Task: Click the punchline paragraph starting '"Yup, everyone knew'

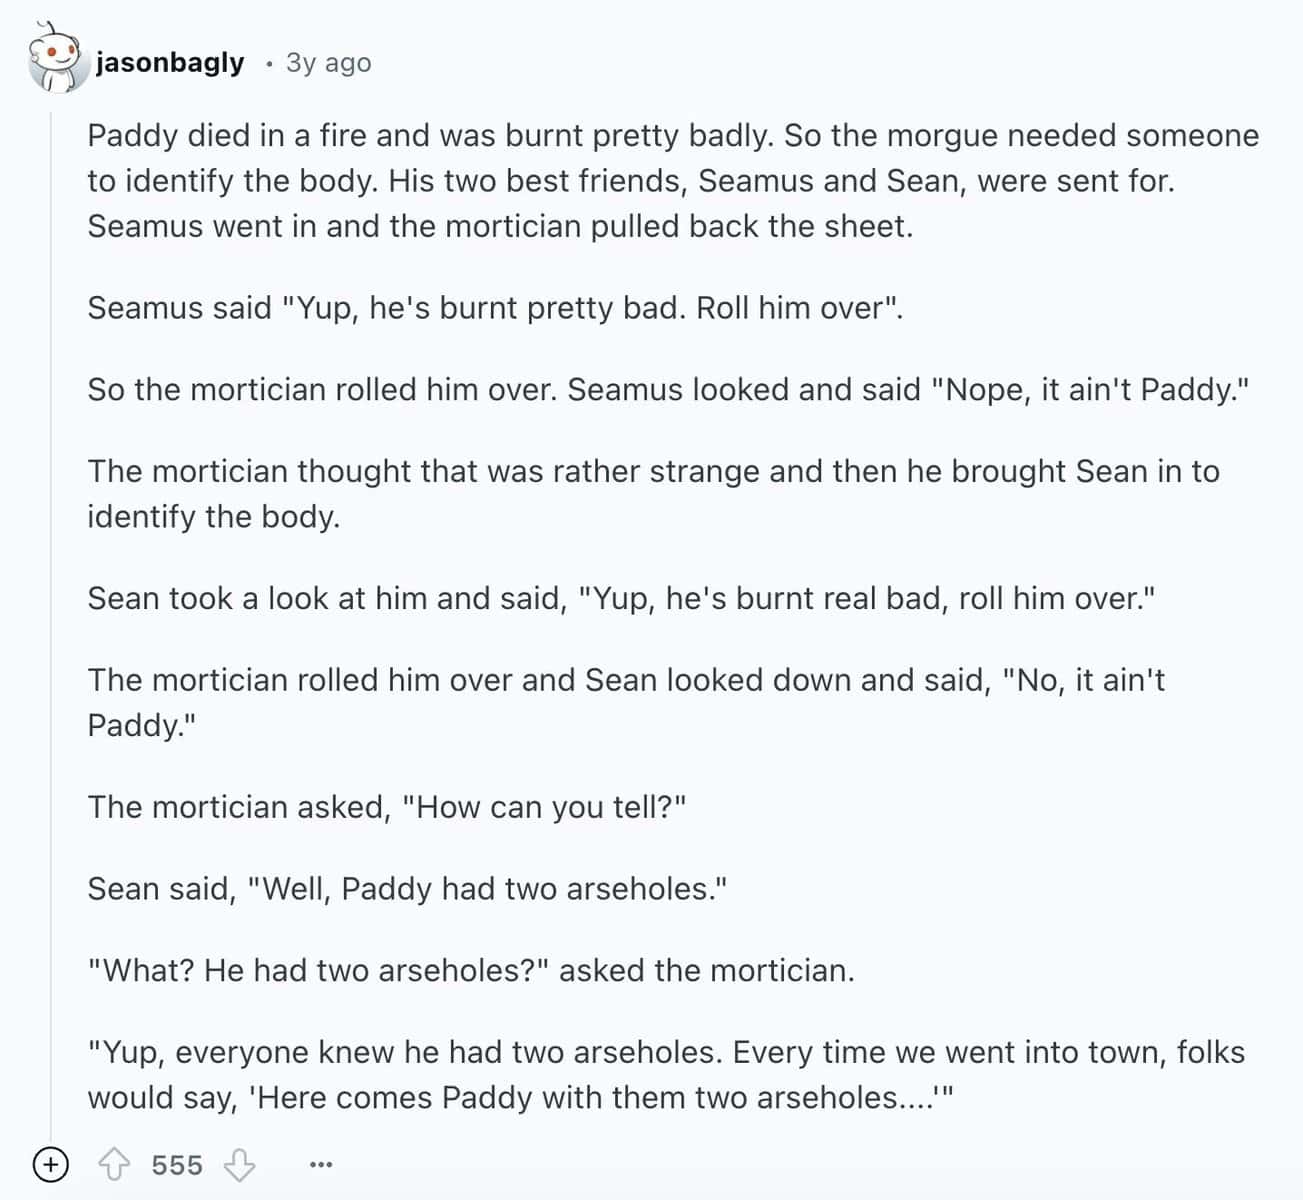Action: 665,1053
